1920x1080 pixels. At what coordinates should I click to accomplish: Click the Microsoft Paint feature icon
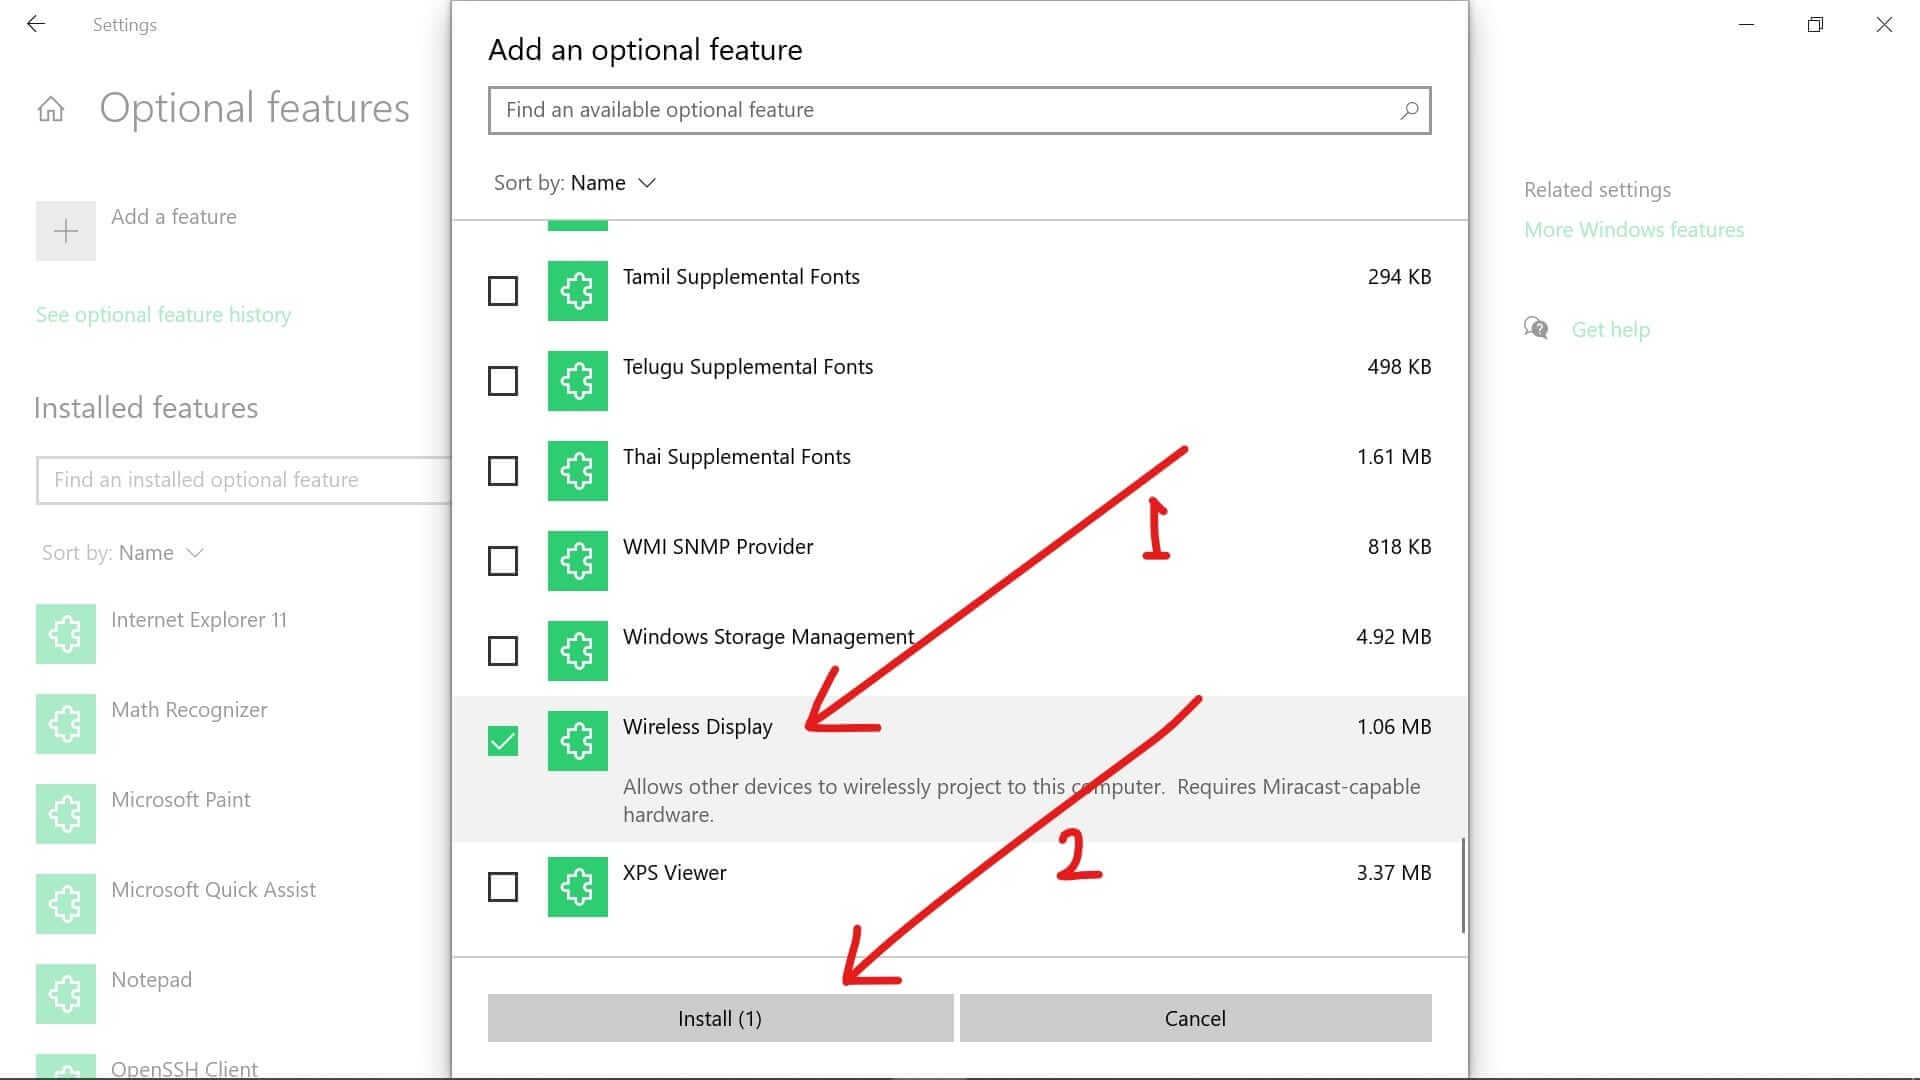[66, 814]
